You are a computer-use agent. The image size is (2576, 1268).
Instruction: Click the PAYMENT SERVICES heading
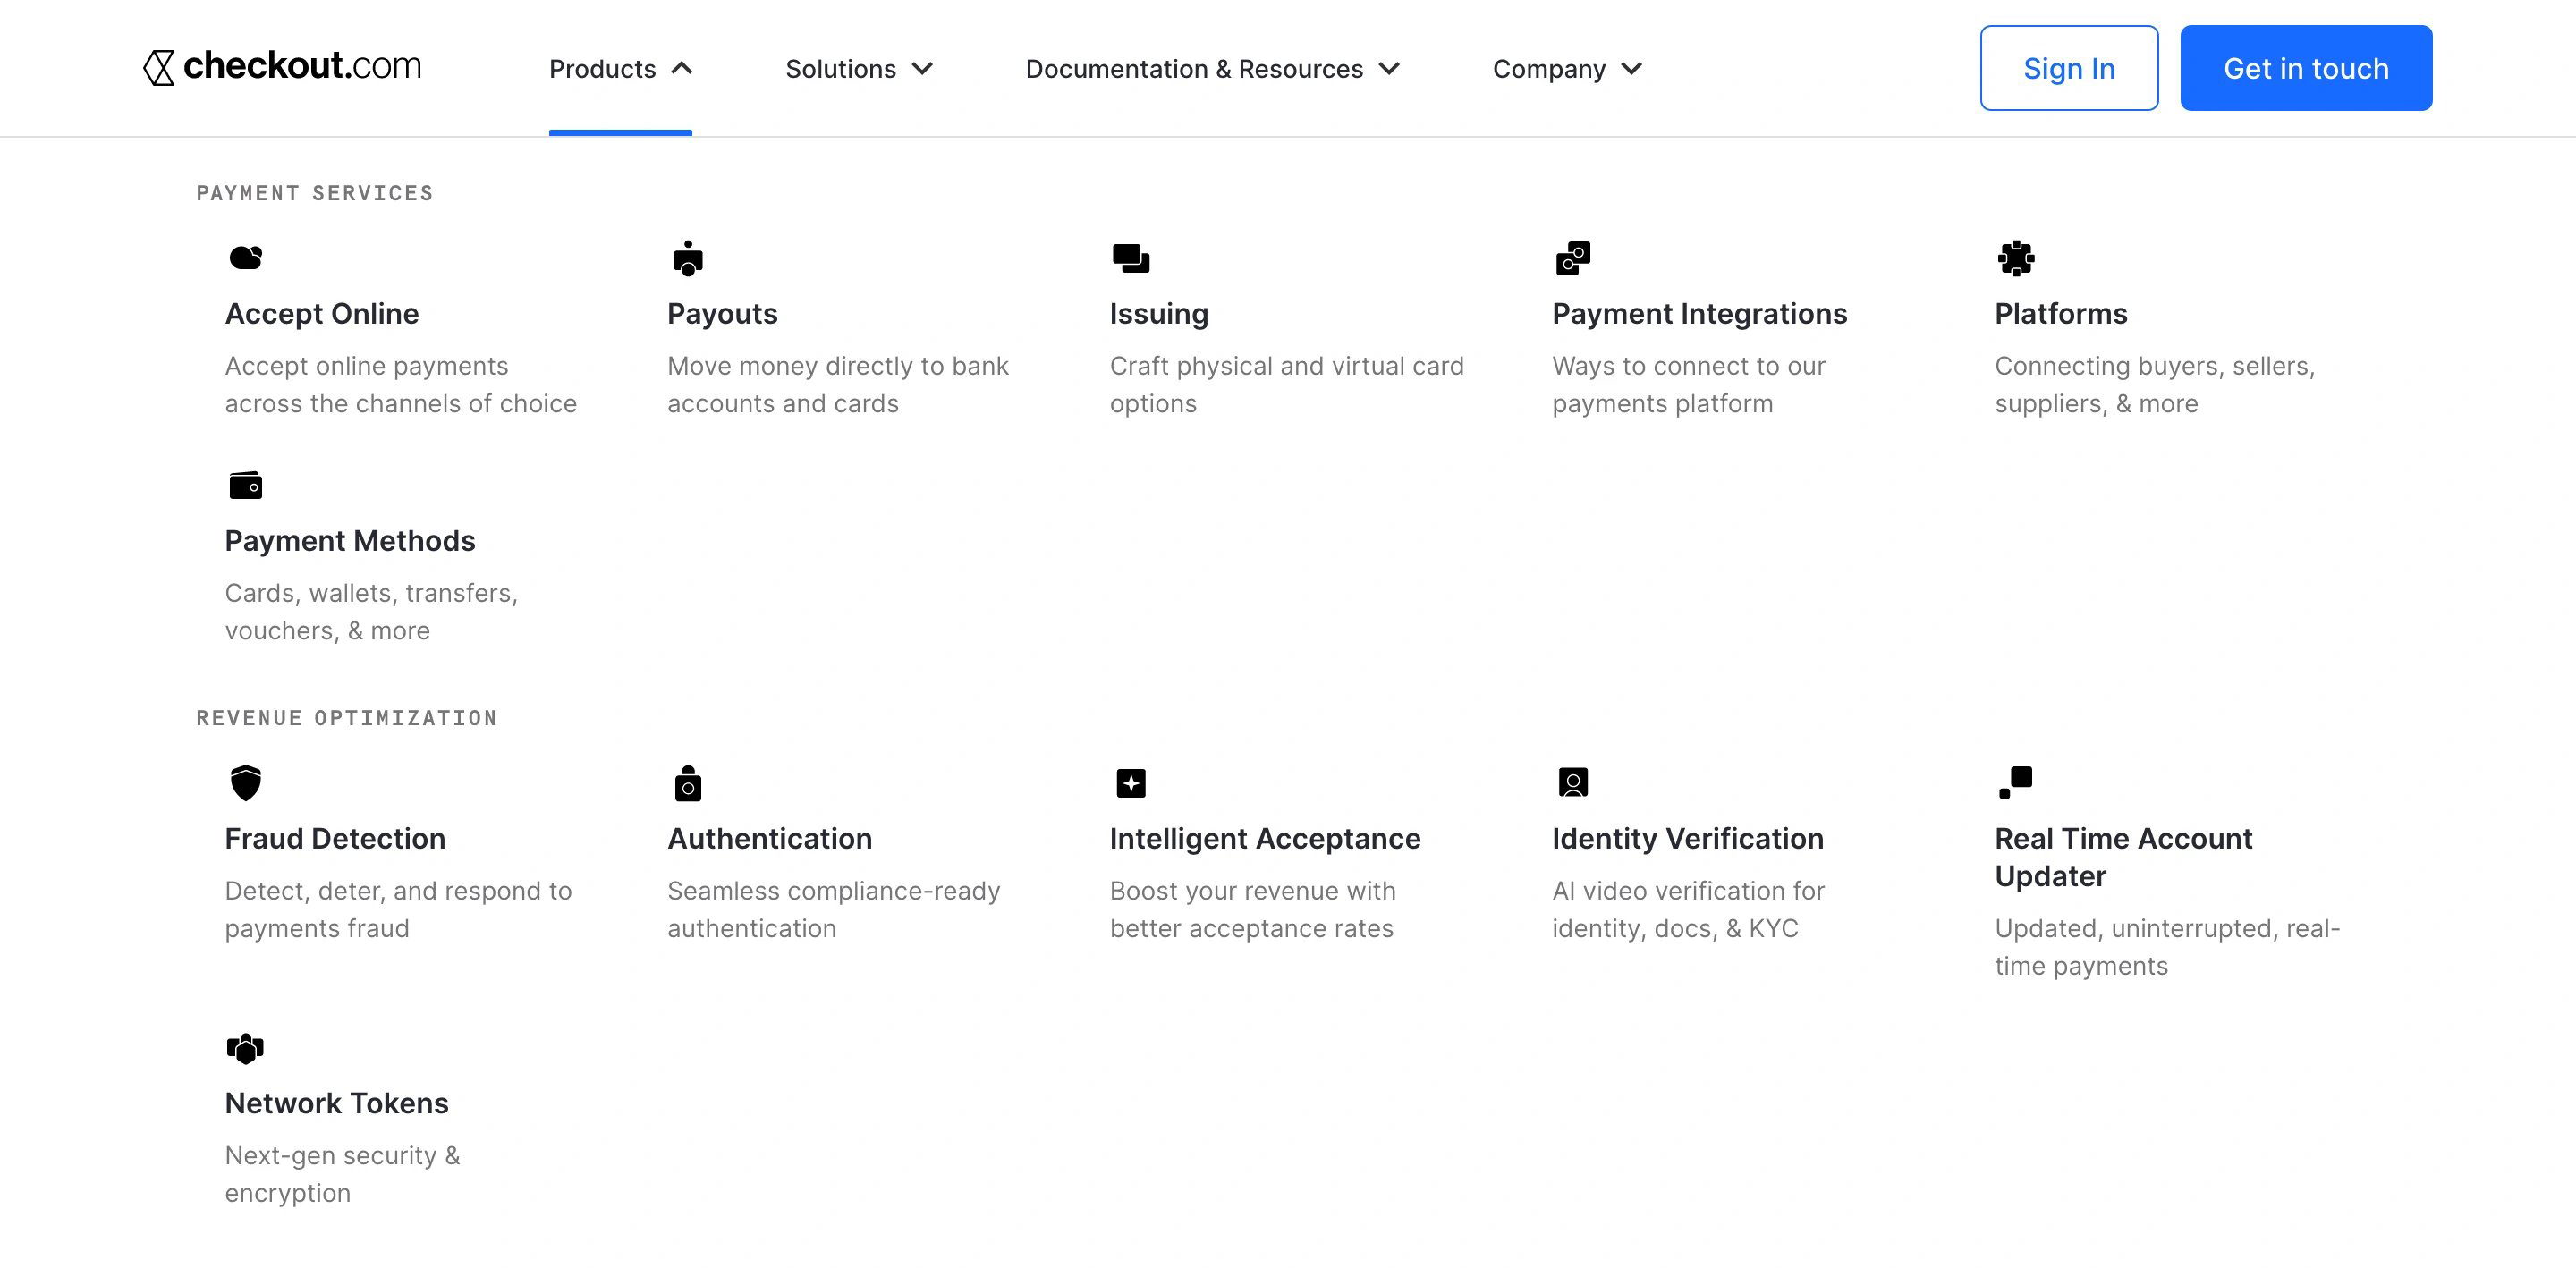tap(315, 193)
